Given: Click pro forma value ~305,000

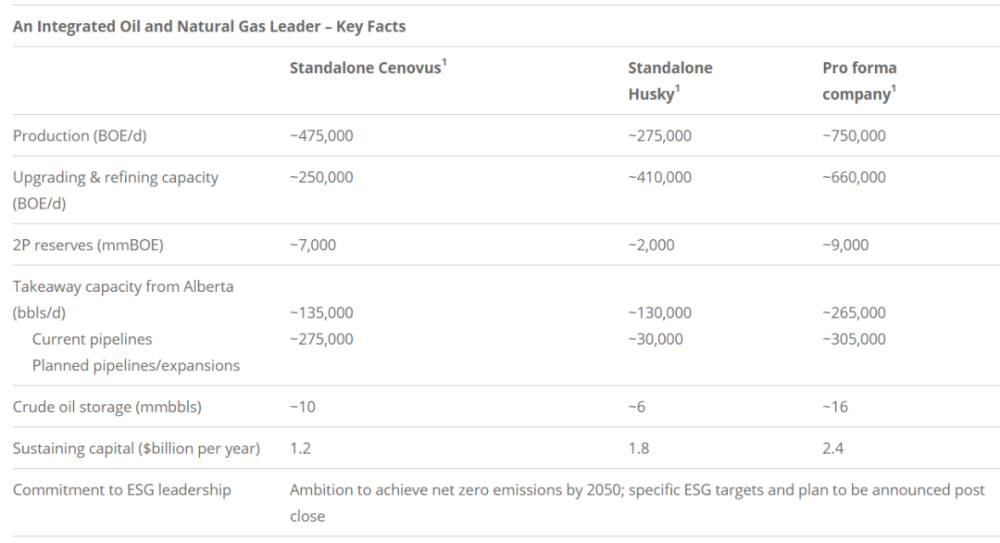Looking at the screenshot, I should tap(854, 339).
